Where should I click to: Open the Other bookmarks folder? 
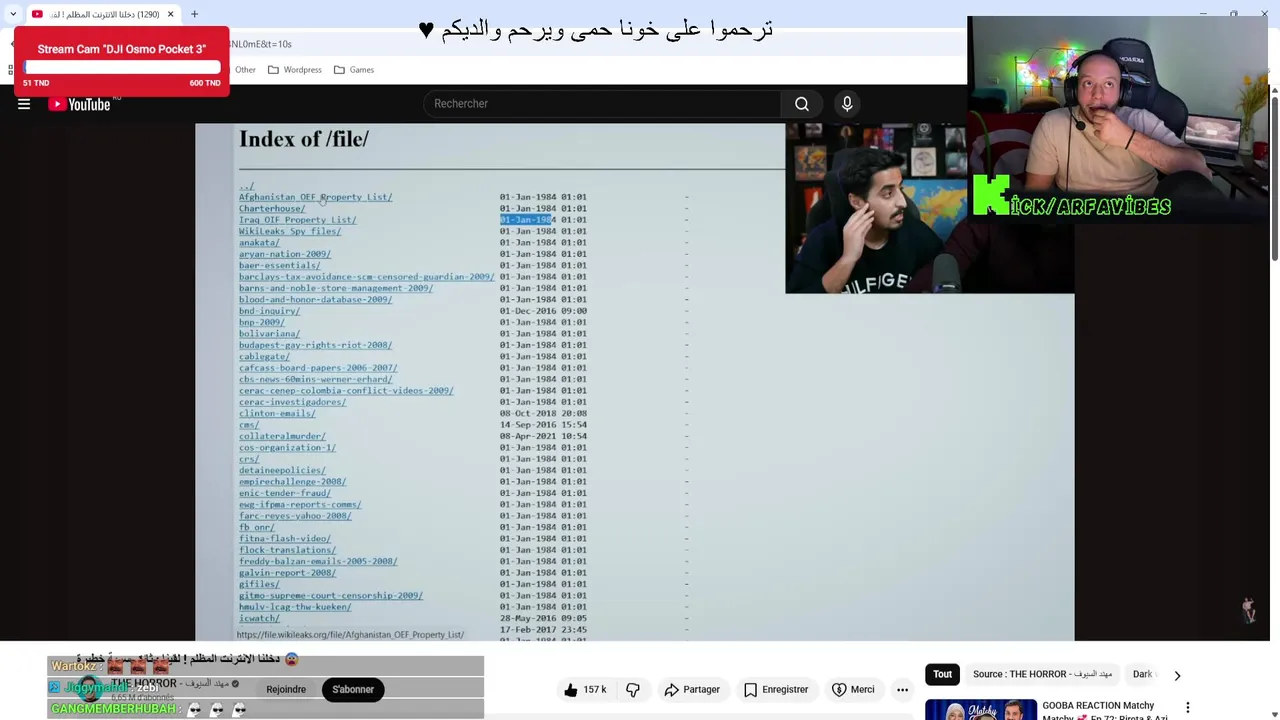(243, 70)
